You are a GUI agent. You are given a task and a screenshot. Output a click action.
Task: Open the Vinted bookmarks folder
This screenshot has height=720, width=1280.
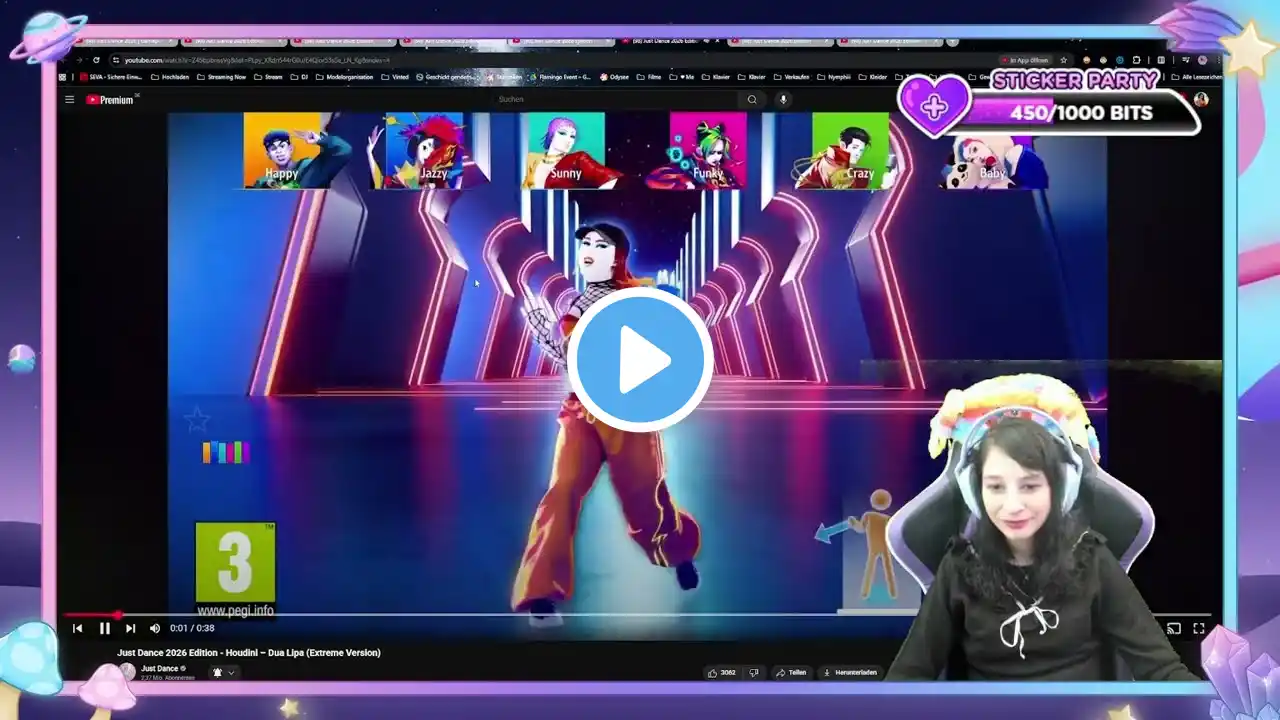click(x=396, y=77)
